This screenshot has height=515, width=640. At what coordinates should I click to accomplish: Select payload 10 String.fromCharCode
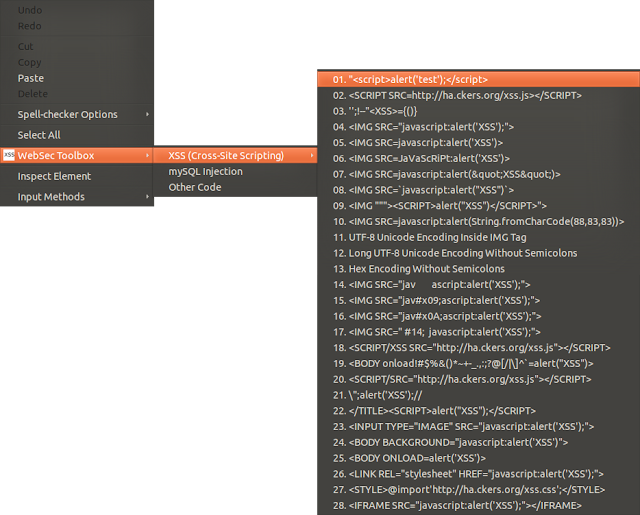tap(478, 222)
